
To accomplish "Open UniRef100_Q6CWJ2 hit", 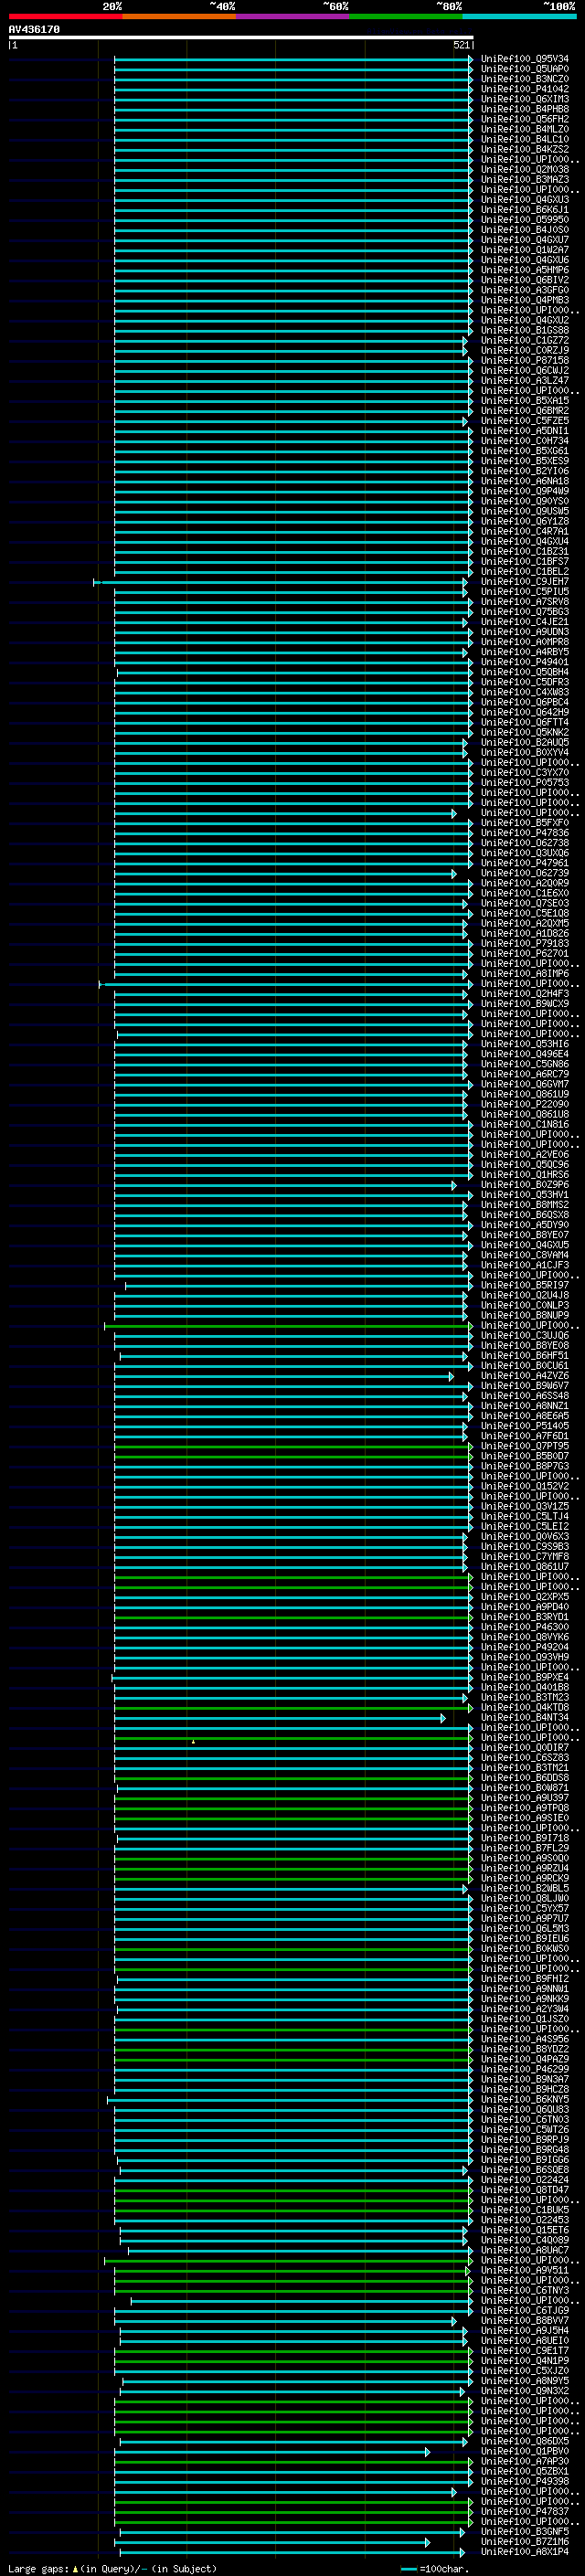I will click(x=524, y=371).
